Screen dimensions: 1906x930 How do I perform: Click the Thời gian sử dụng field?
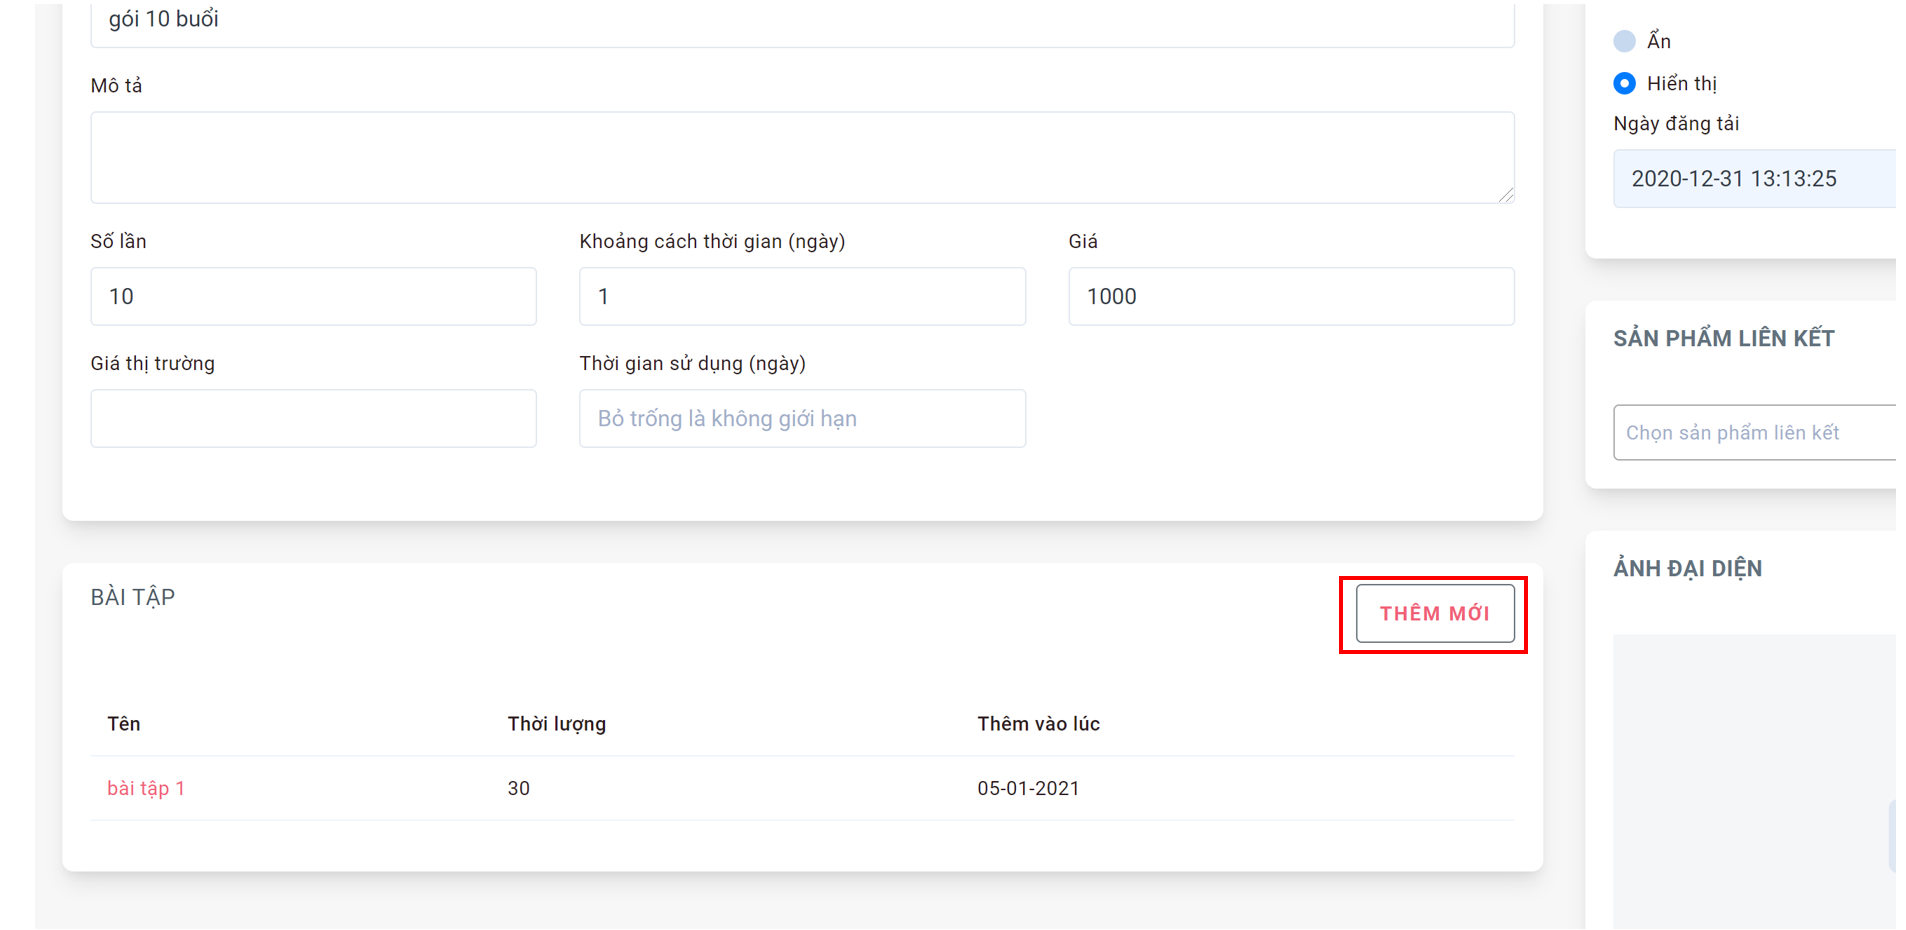click(x=802, y=418)
